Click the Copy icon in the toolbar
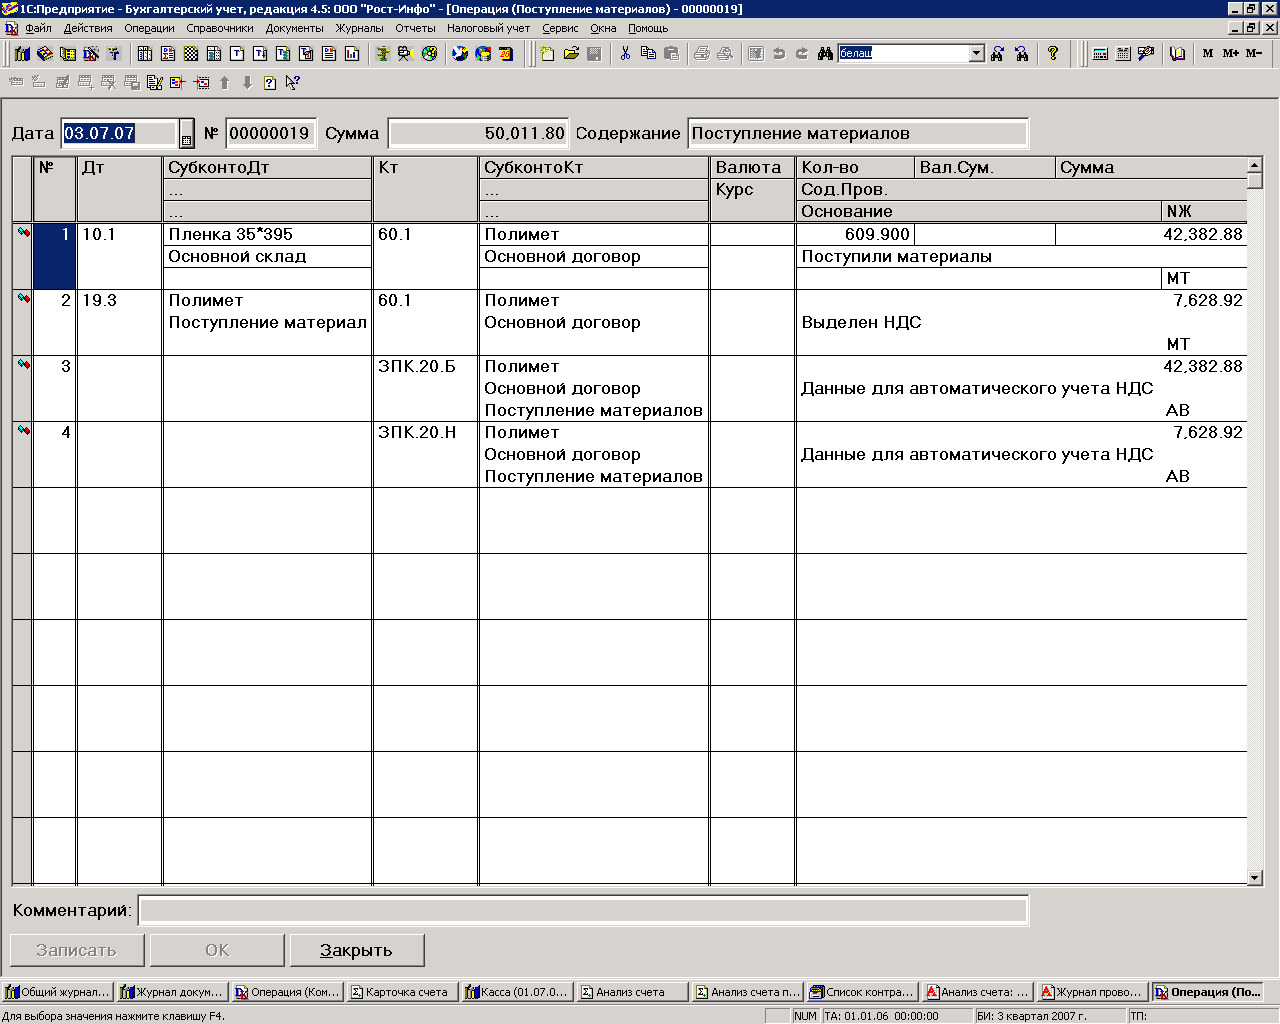This screenshot has width=1280, height=1024. coord(648,53)
